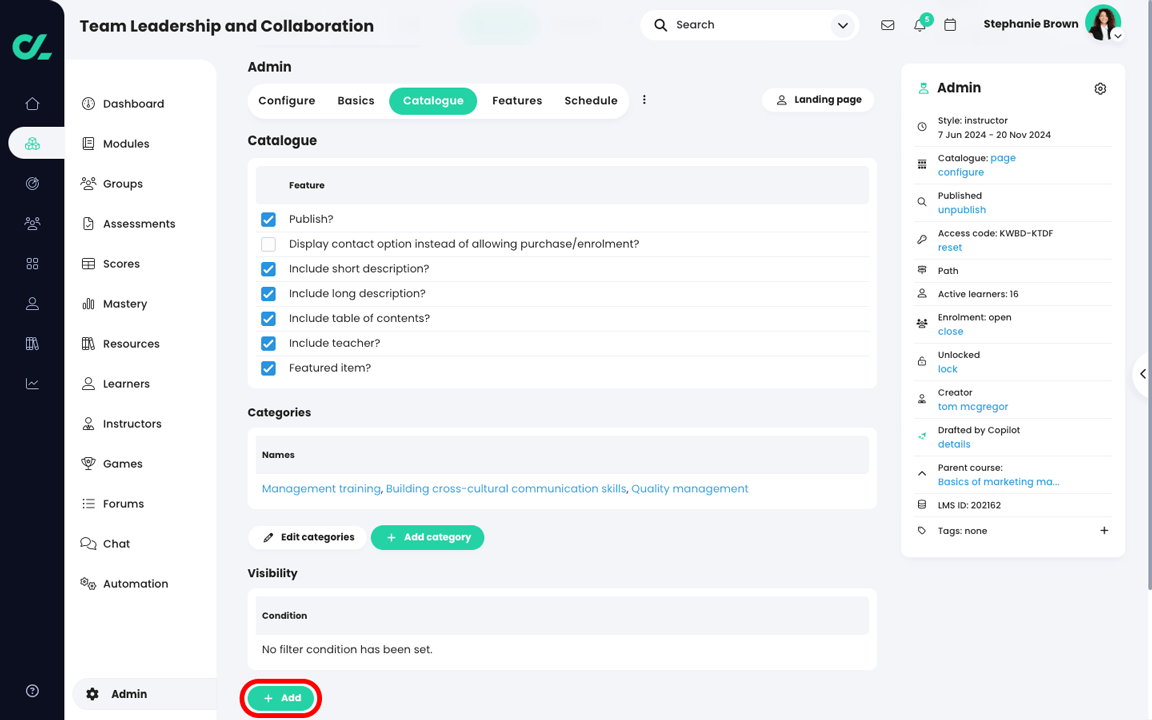
Task: Select the Catalogue tab
Action: 433,101
